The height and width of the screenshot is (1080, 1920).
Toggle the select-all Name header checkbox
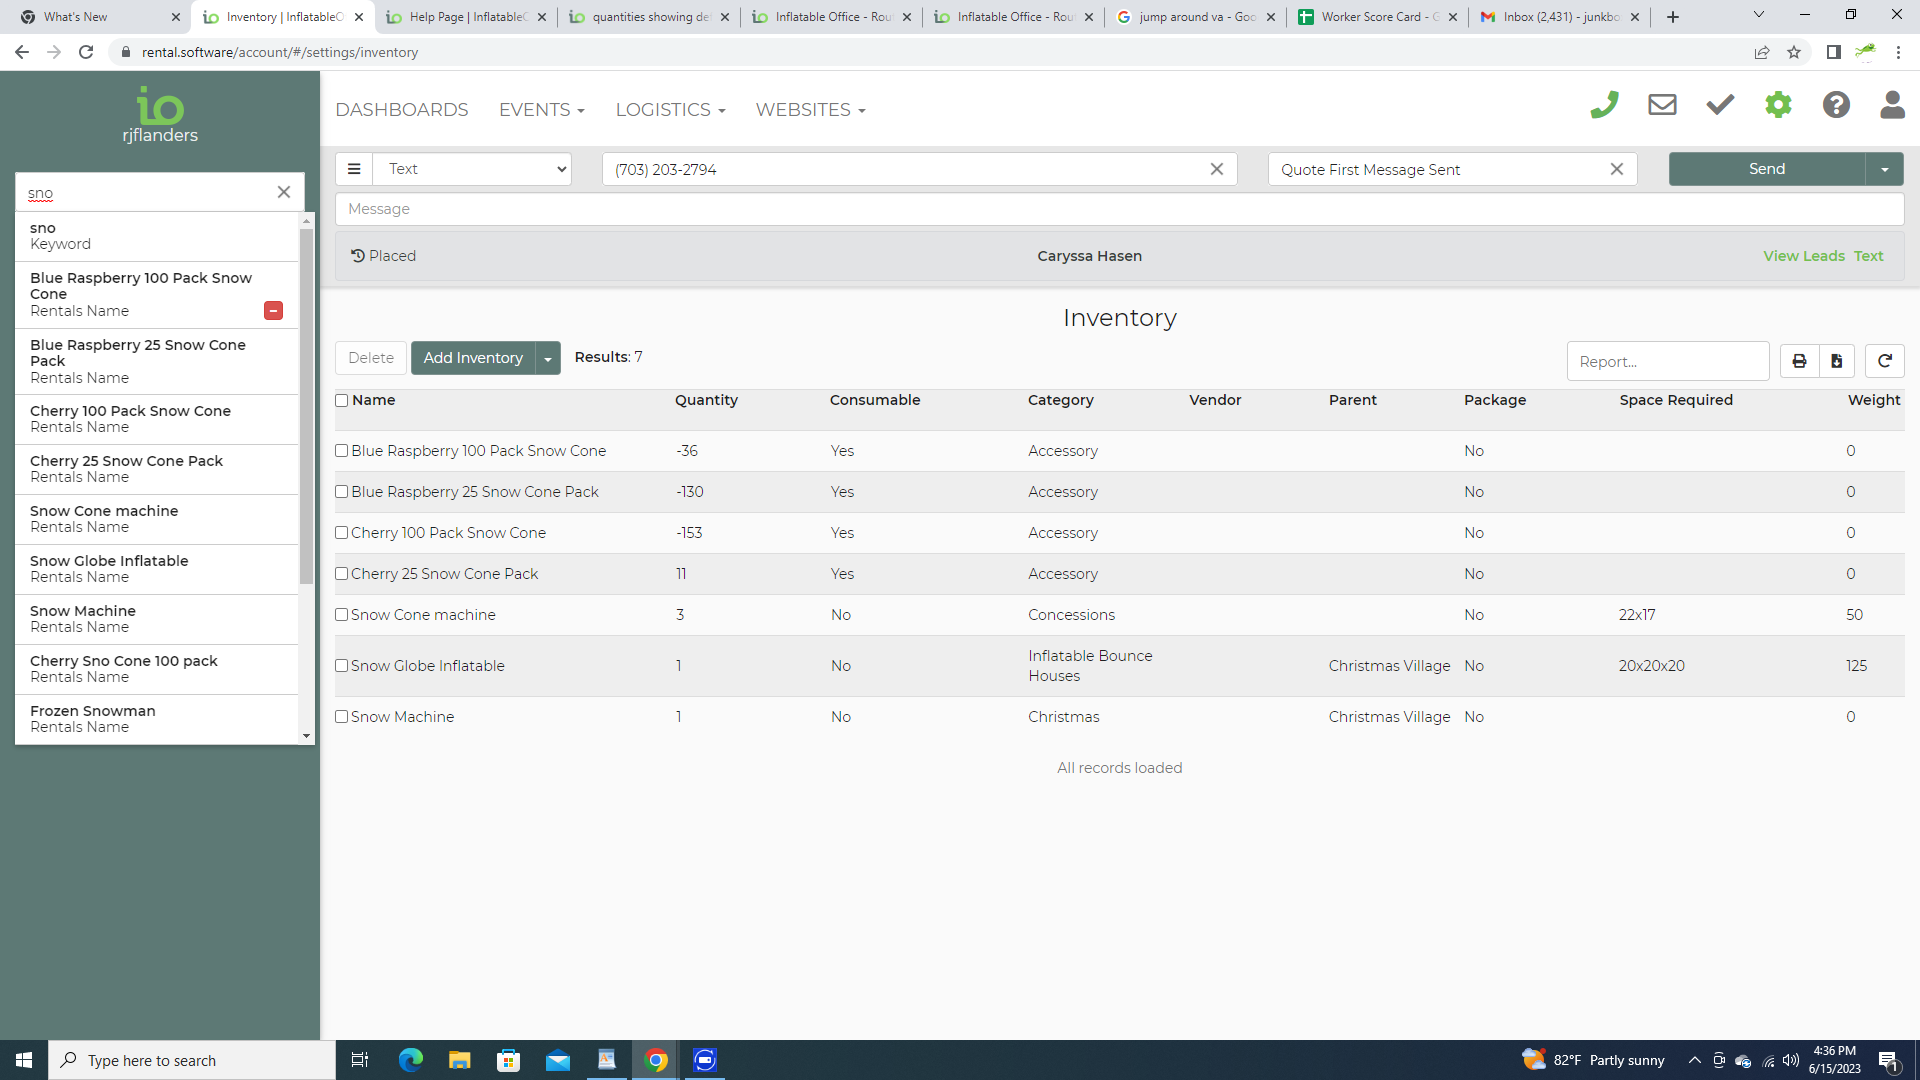tap(342, 401)
